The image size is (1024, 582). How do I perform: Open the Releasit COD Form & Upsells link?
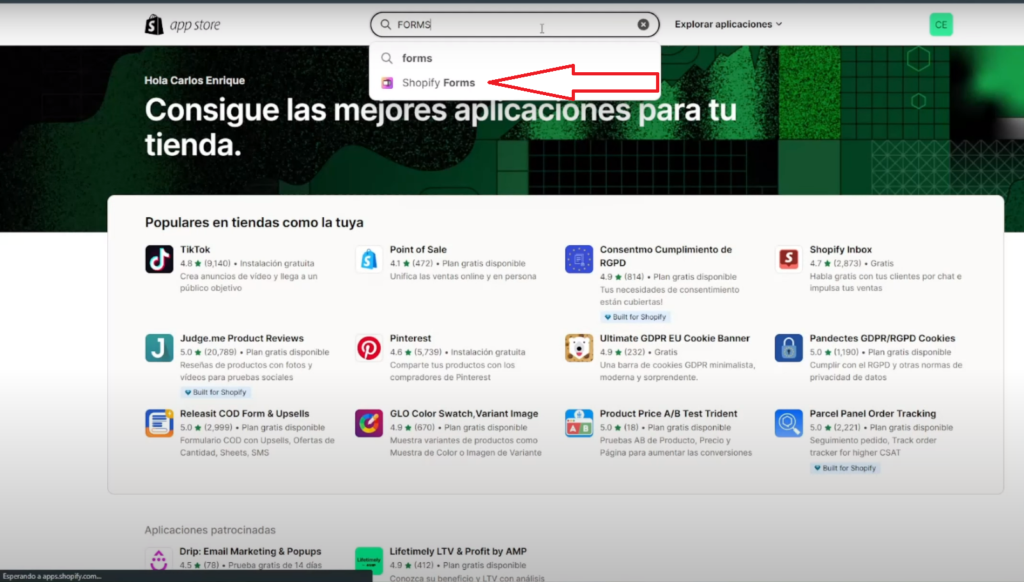pos(244,413)
